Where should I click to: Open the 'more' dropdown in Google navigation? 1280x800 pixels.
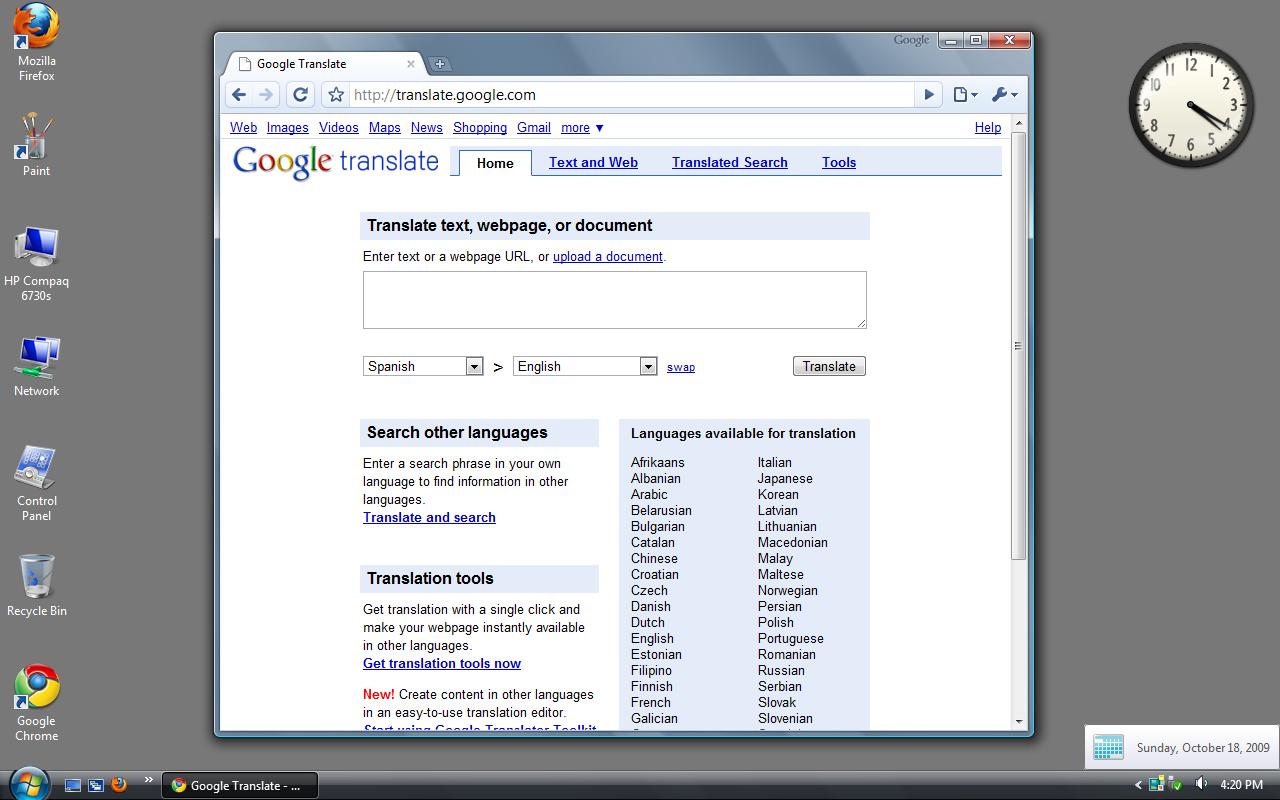582,128
